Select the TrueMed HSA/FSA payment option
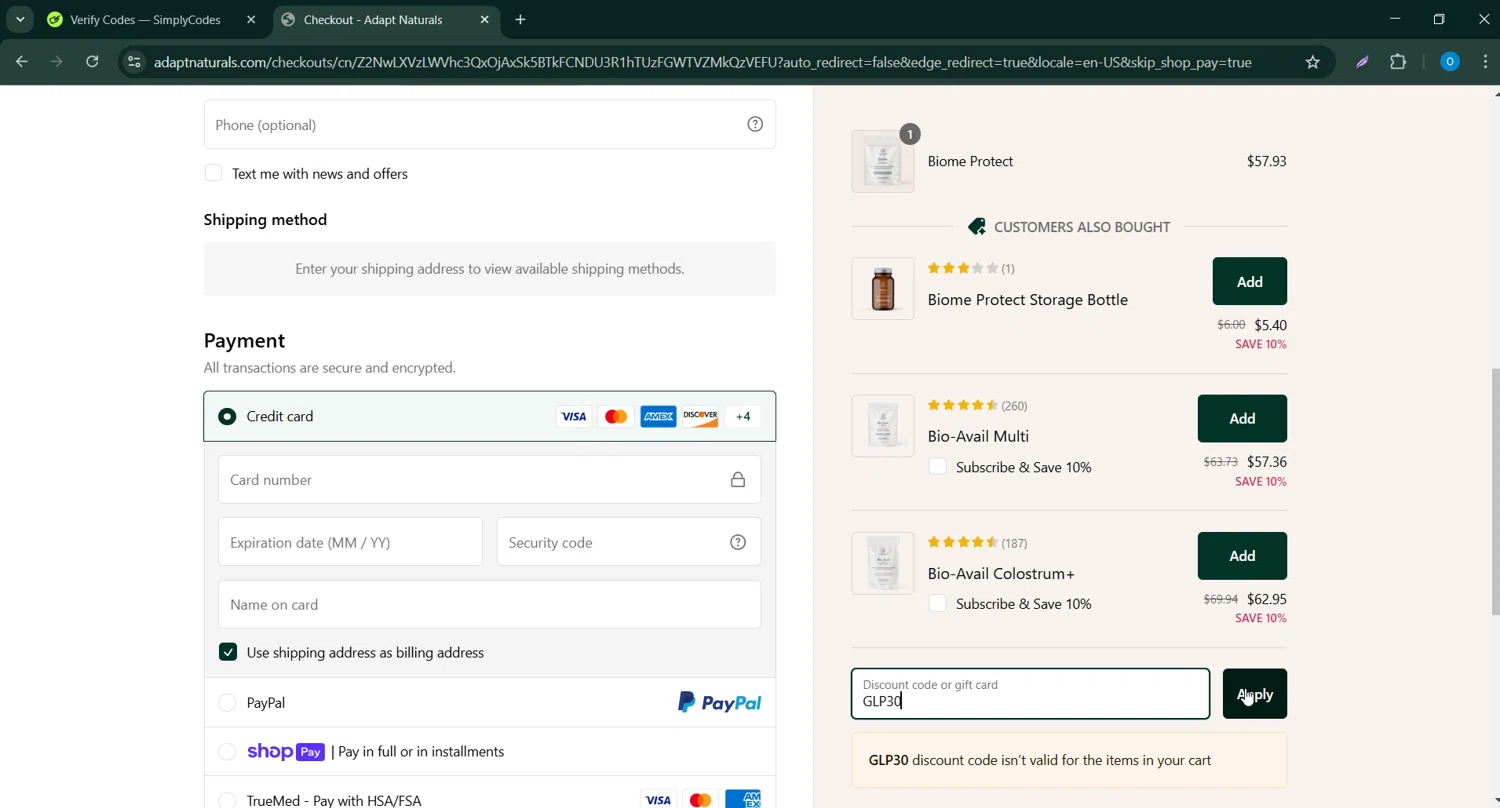 [x=227, y=800]
